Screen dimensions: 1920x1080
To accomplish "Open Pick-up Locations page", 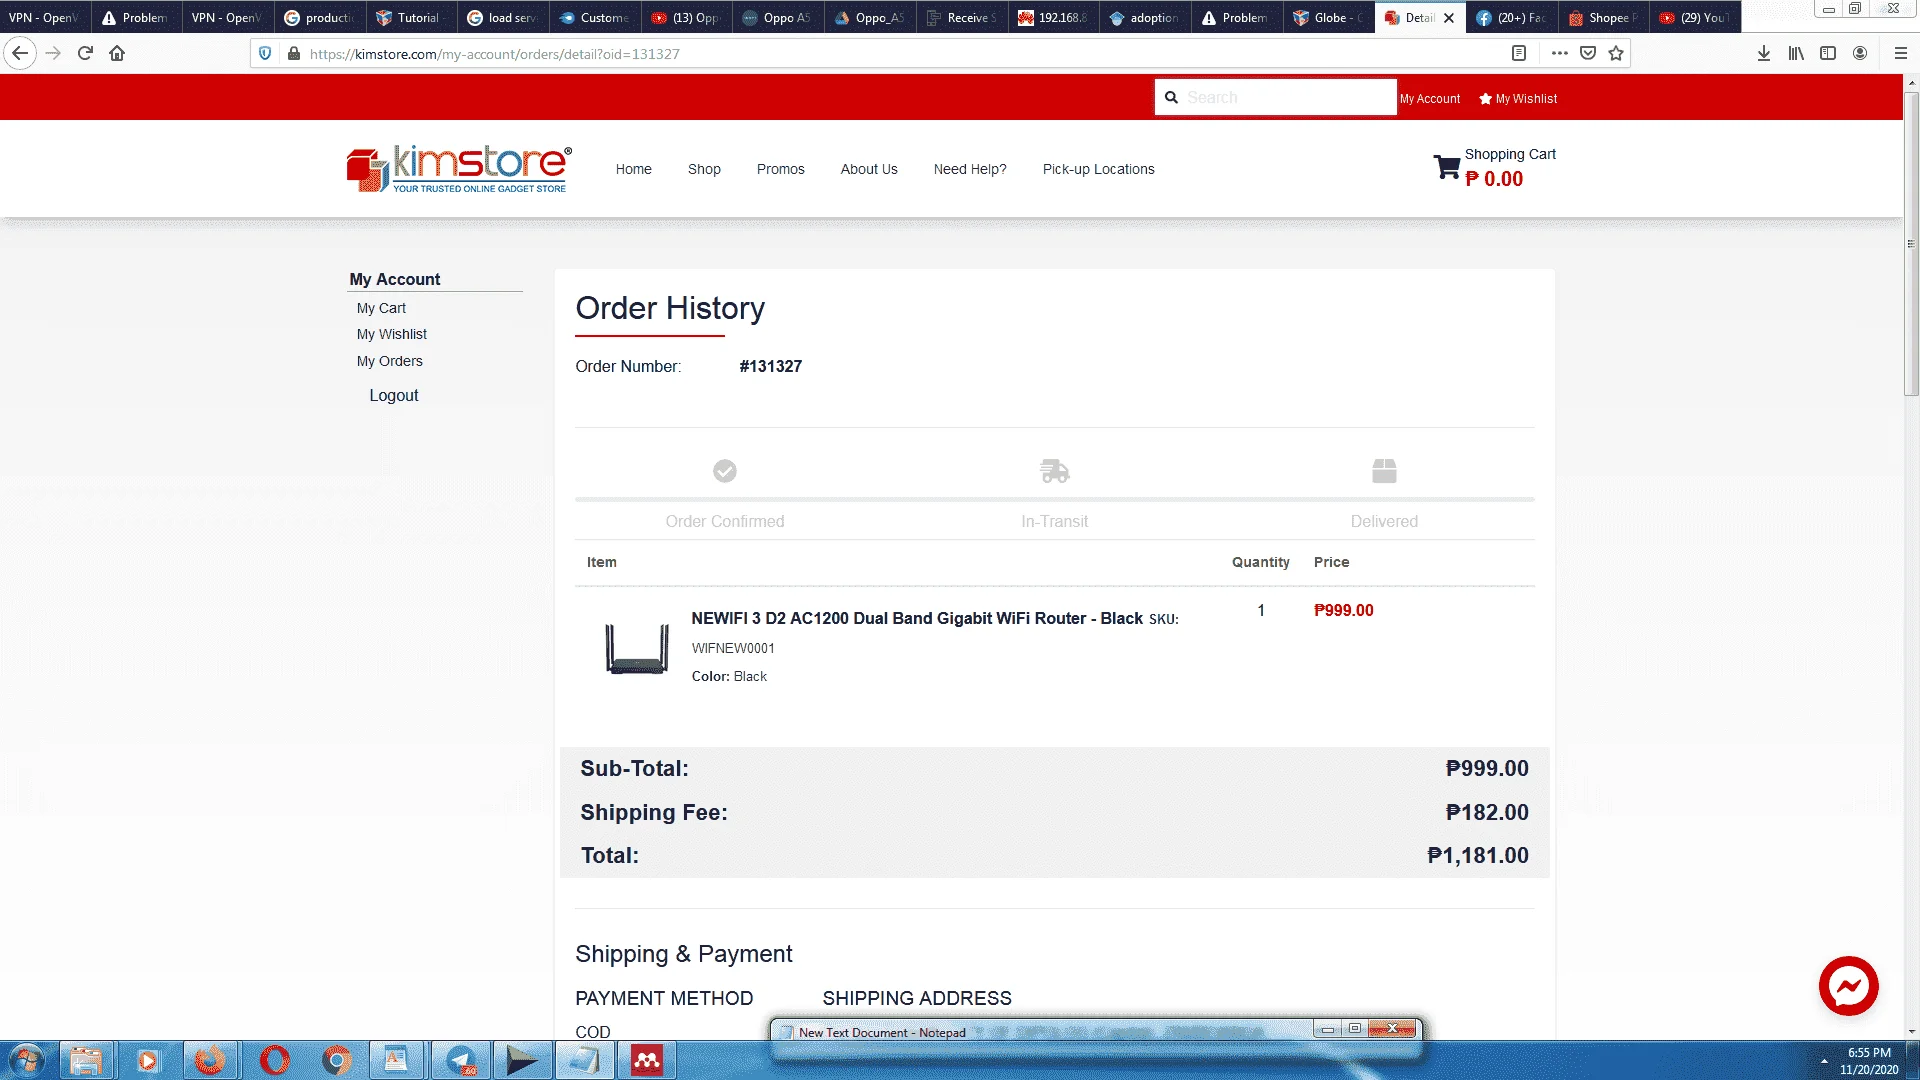I will pos(1098,169).
